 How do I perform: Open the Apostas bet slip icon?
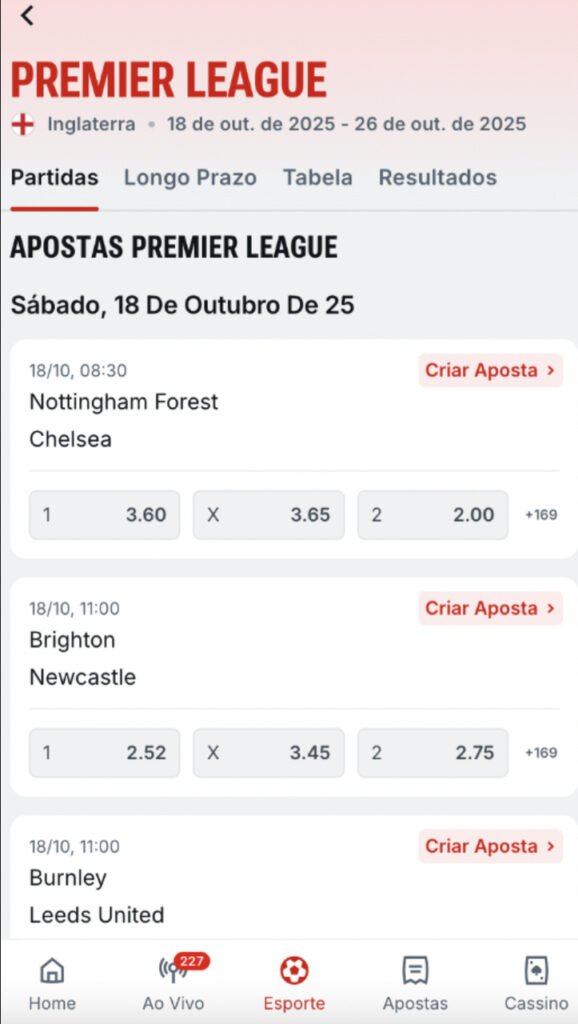pos(415,970)
